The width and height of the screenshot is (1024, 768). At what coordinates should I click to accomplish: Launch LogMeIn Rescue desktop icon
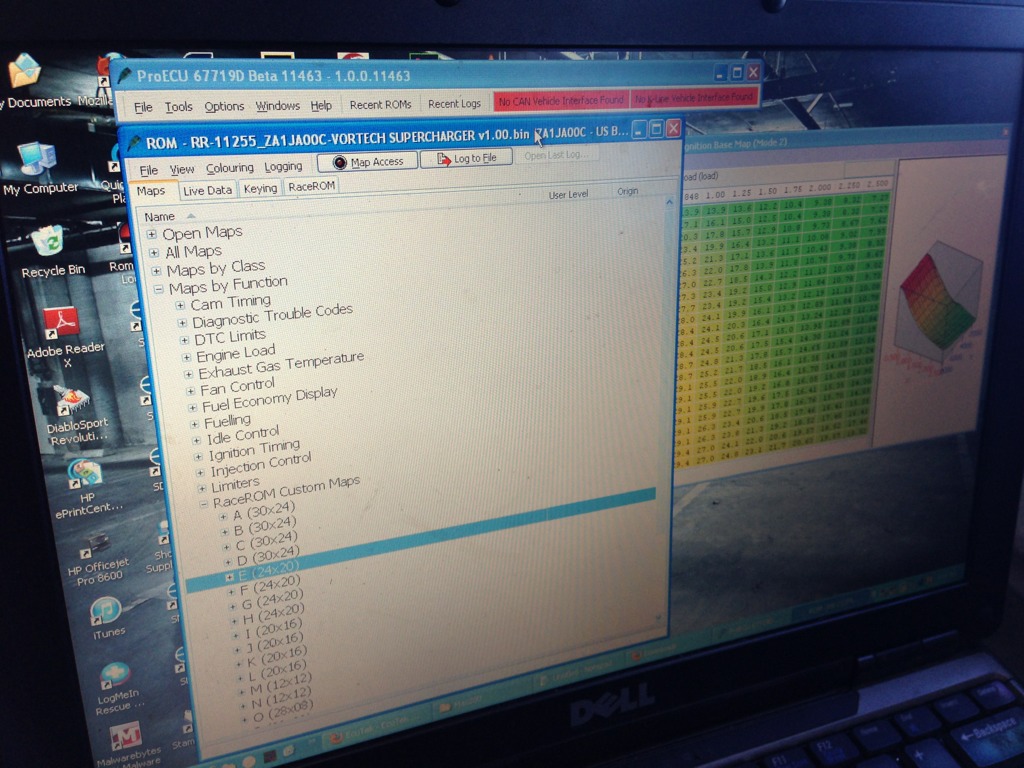point(114,676)
